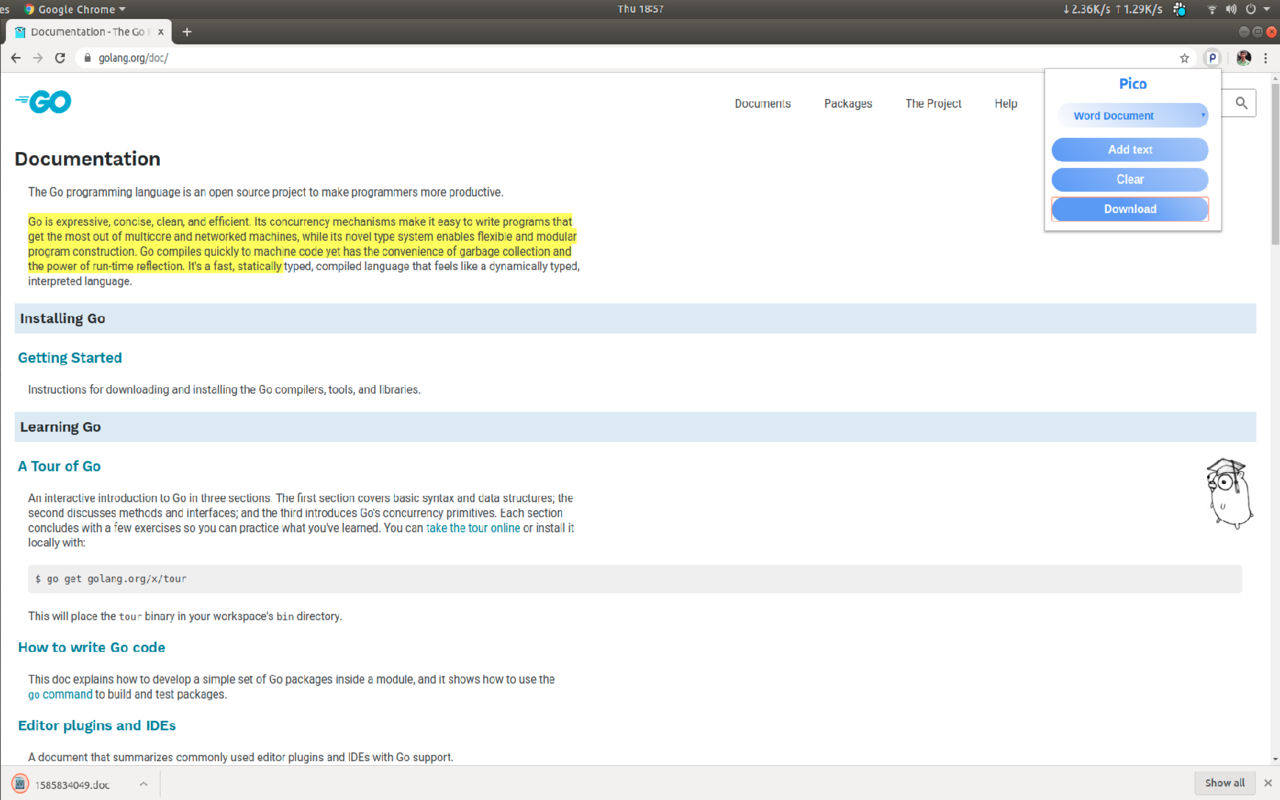Bookmark this page with the star icon
Viewport: 1280px width, 800px height.
click(1185, 58)
